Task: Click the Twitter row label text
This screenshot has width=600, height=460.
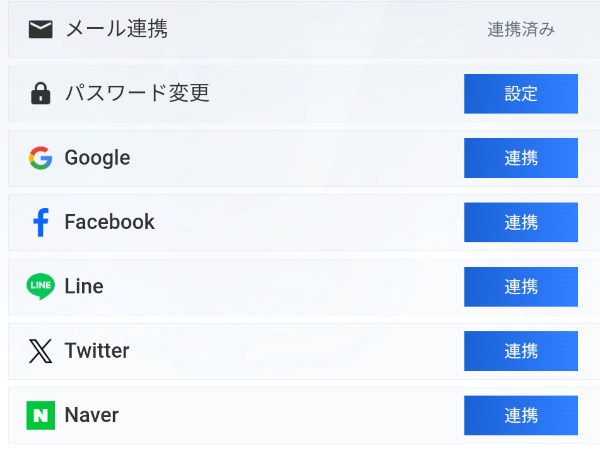Action: 97,351
